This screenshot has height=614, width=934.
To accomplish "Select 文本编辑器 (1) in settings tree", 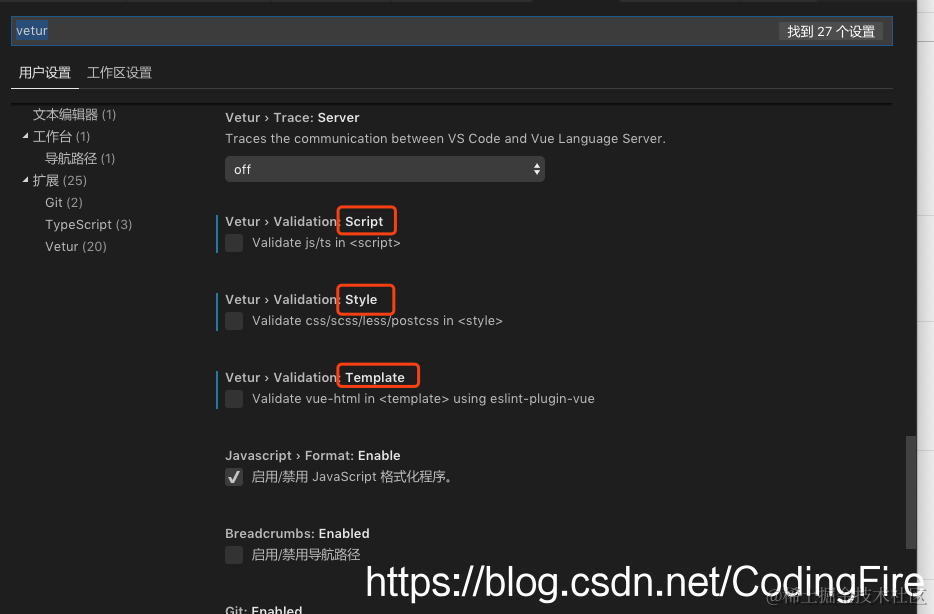I will [74, 114].
